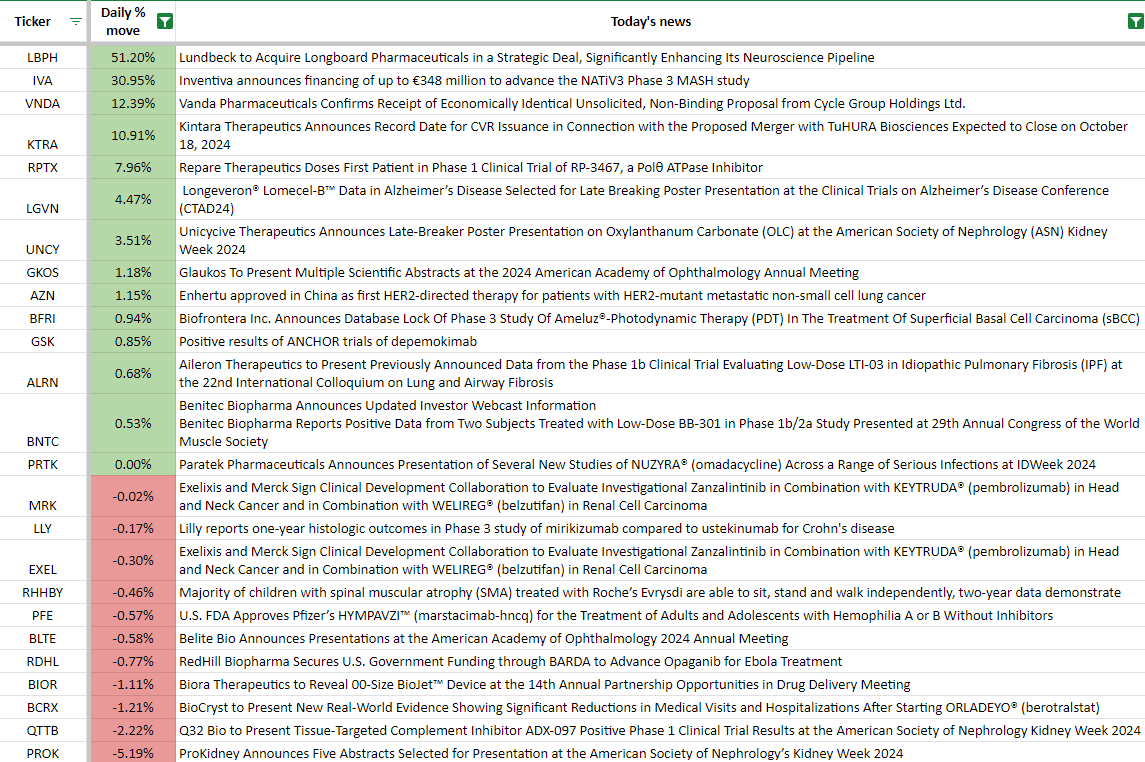Select the 3.51% daily move cell

point(133,240)
